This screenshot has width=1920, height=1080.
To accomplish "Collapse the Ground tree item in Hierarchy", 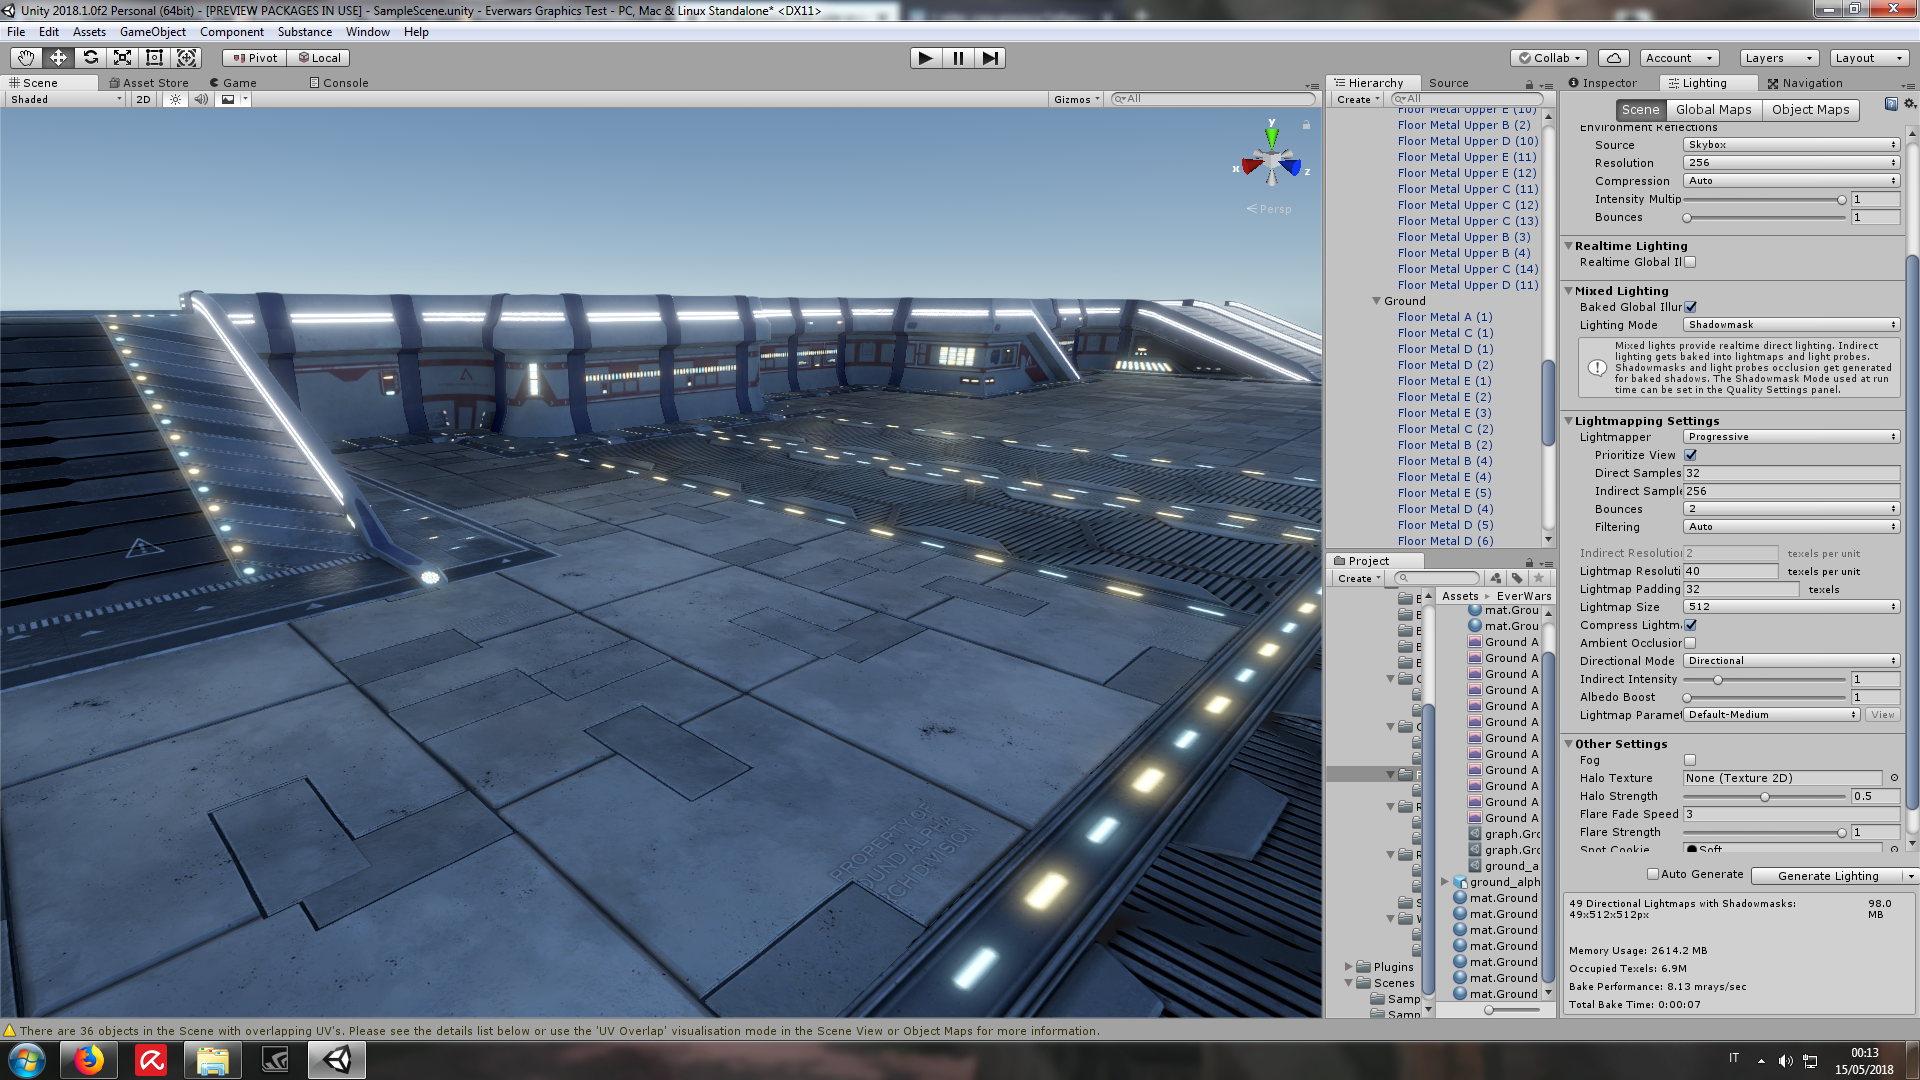I will 1376,301.
